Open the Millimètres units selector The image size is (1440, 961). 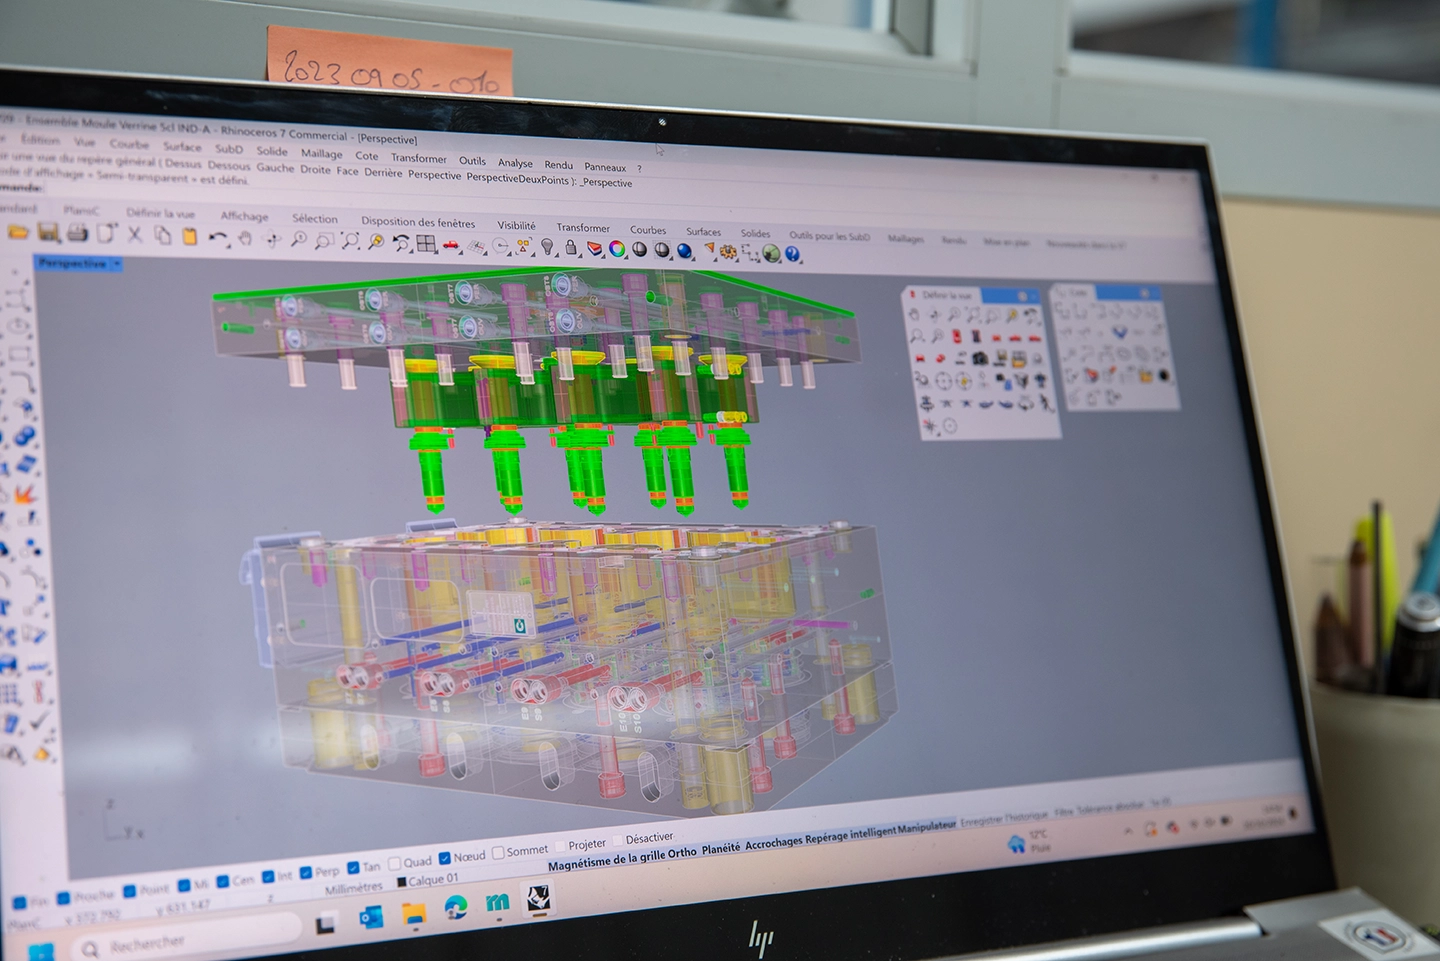click(353, 887)
